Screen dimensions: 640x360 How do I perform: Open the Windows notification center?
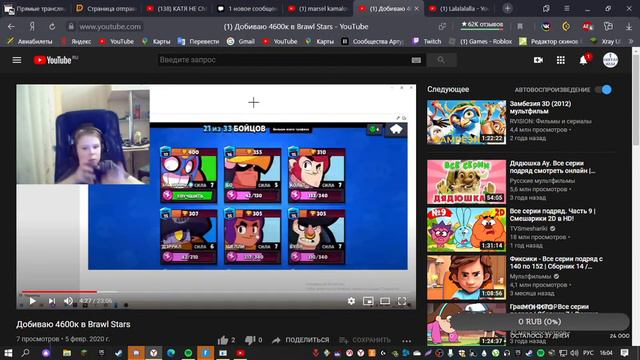[x=624, y=353]
